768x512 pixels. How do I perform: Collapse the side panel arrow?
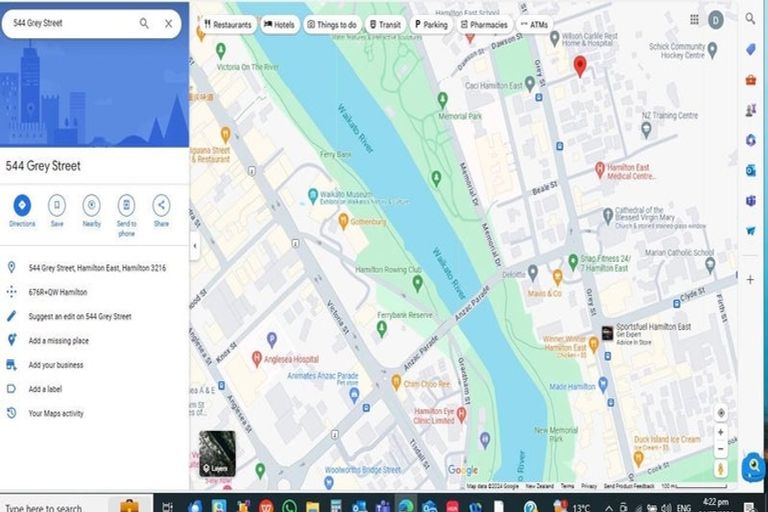(194, 244)
